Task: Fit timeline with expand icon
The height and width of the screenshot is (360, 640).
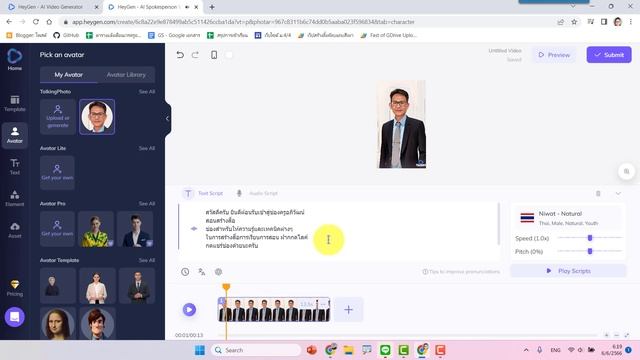Action: (x=627, y=335)
